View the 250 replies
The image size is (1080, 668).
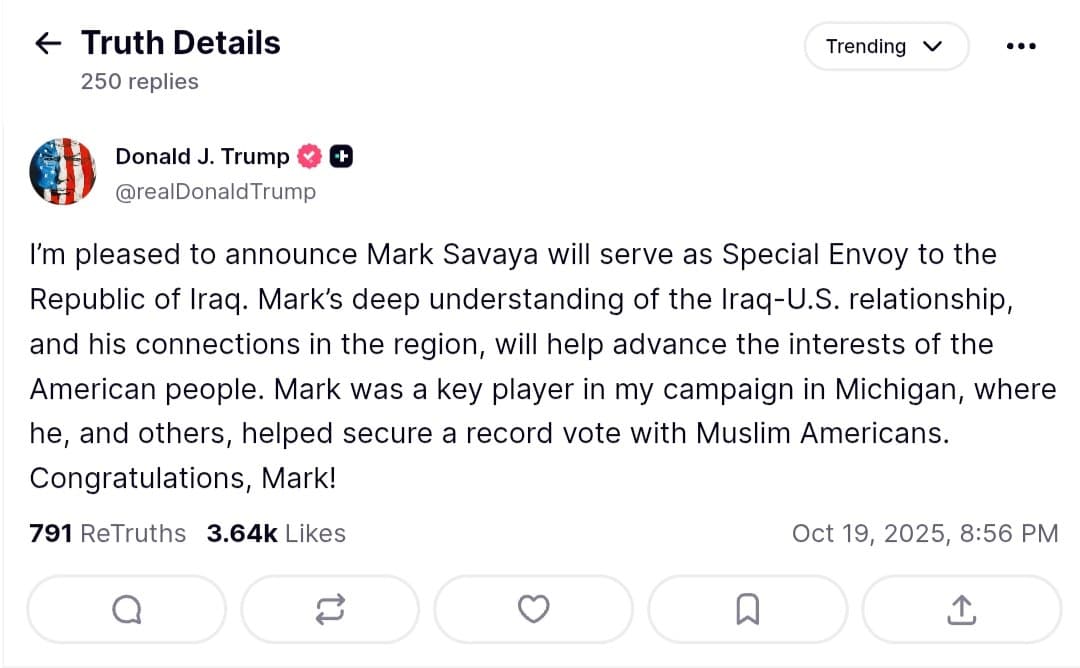(x=139, y=82)
